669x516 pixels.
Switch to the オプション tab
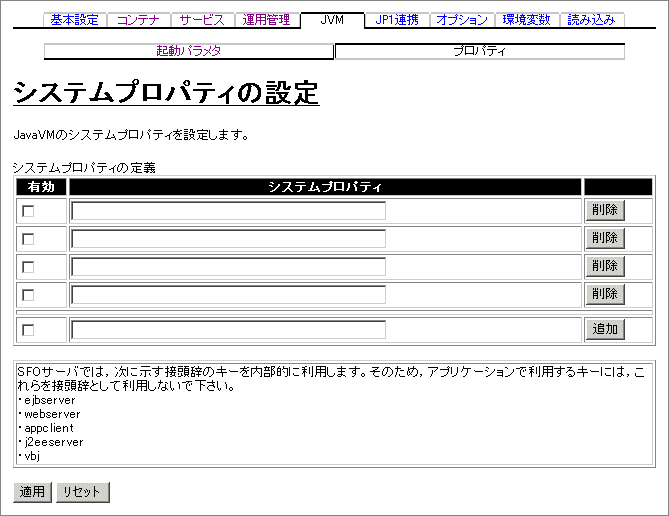462,20
